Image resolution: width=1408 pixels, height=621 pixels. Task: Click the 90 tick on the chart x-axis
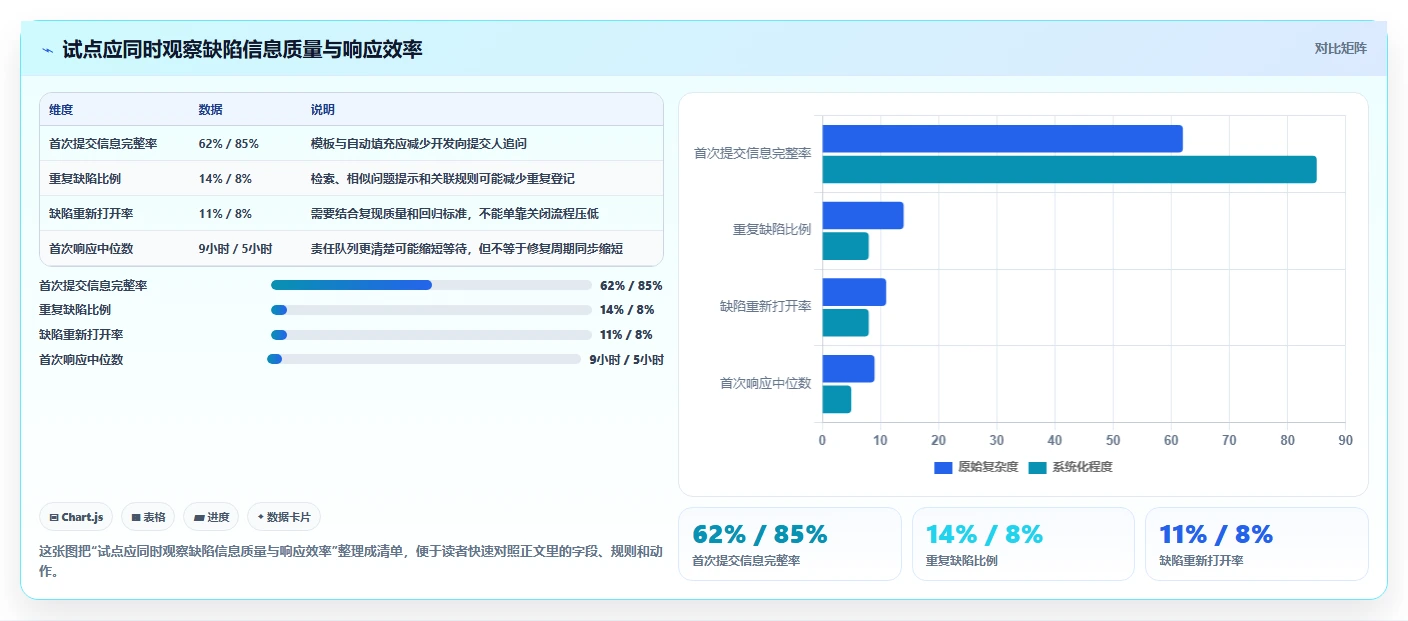tap(1345, 440)
